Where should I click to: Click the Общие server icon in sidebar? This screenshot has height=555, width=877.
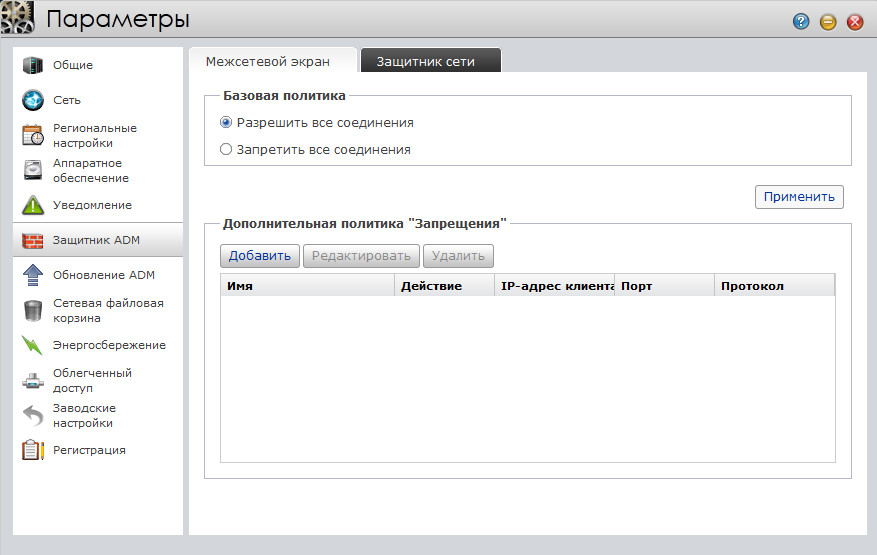[x=33, y=66]
